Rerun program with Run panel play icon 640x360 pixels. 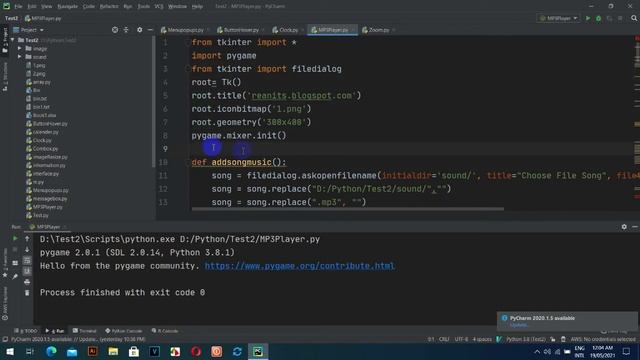coord(15,238)
